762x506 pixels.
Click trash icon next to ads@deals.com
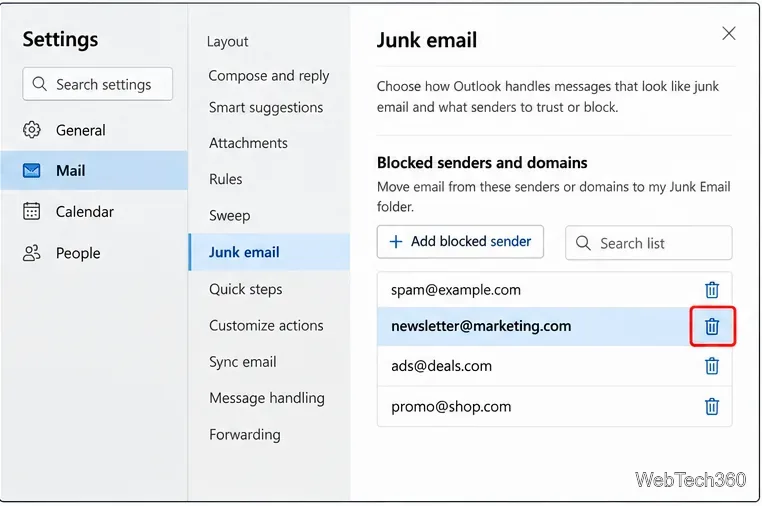712,366
